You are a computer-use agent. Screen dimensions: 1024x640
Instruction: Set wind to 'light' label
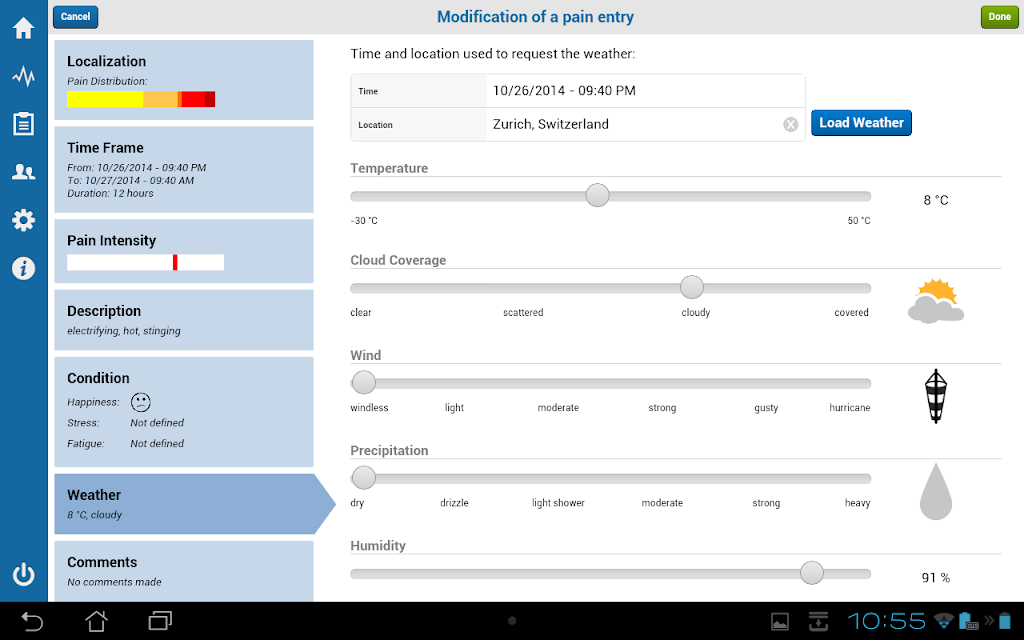[x=455, y=408]
